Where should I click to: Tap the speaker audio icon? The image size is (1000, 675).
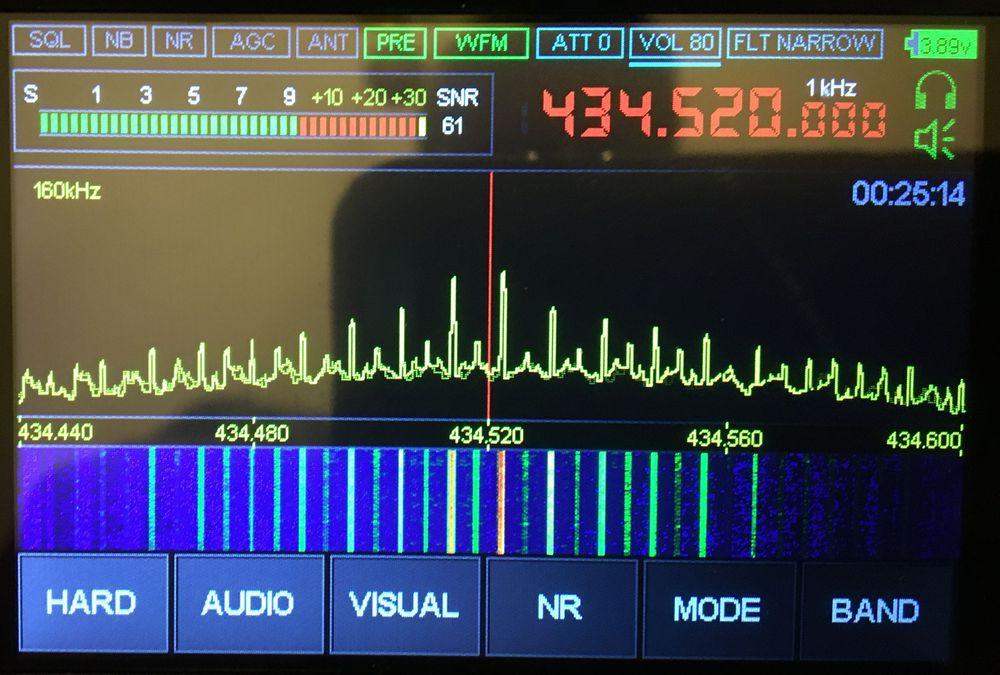coord(935,138)
